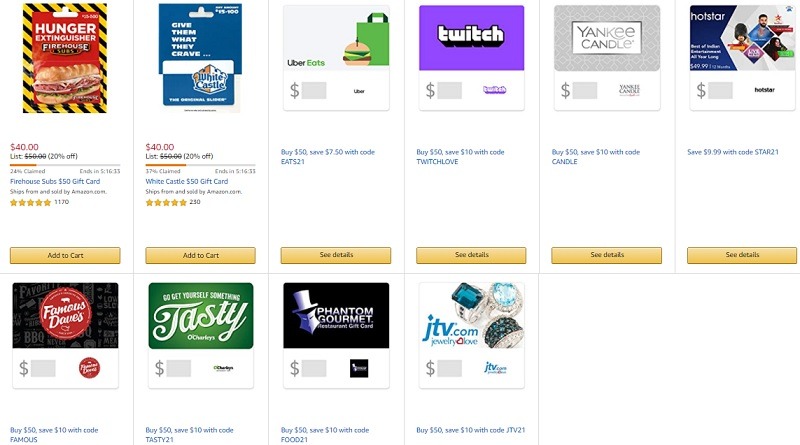800x445 pixels.
Task: Click the small O'Charley's logo icon
Action: (223, 368)
